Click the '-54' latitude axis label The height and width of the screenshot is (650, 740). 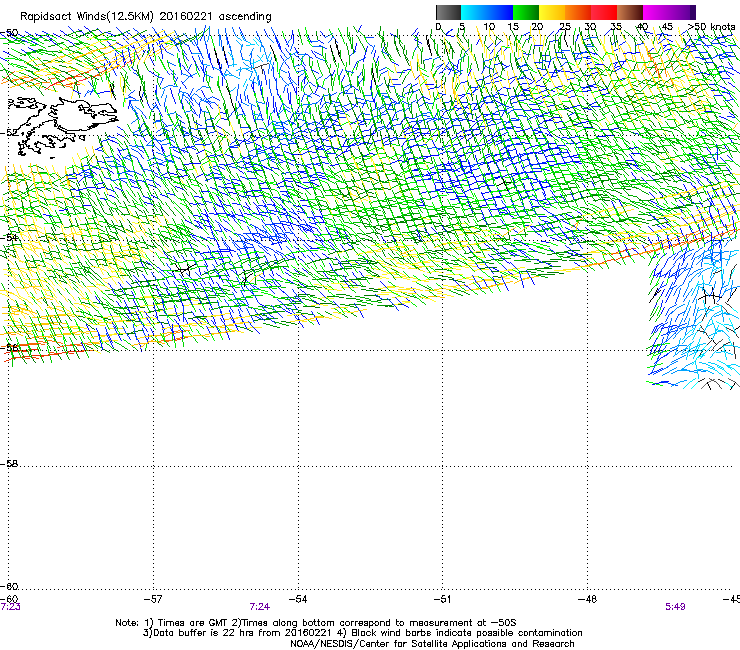click(9, 238)
